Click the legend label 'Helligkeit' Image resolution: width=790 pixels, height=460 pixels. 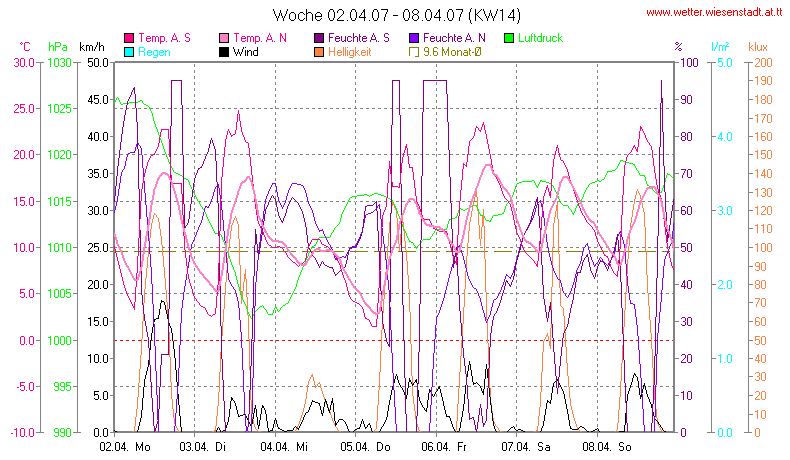point(350,52)
